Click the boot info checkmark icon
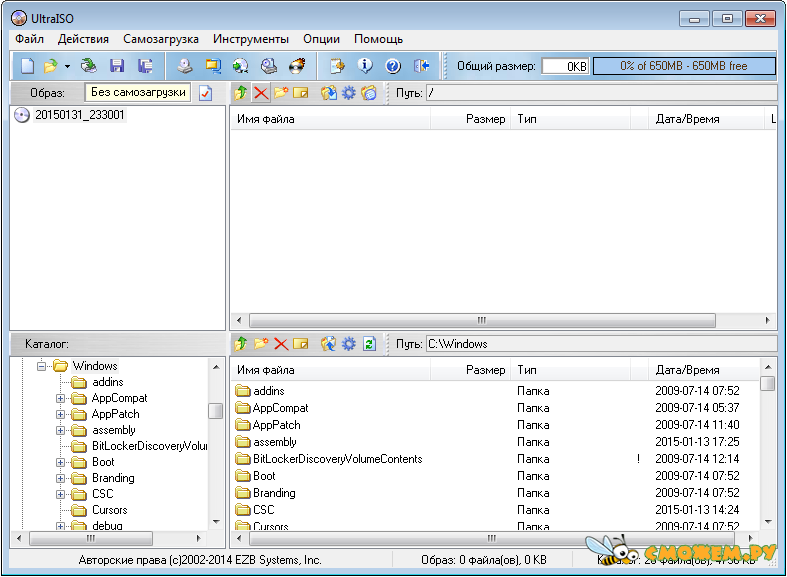Viewport: 787px width, 577px height. point(205,93)
